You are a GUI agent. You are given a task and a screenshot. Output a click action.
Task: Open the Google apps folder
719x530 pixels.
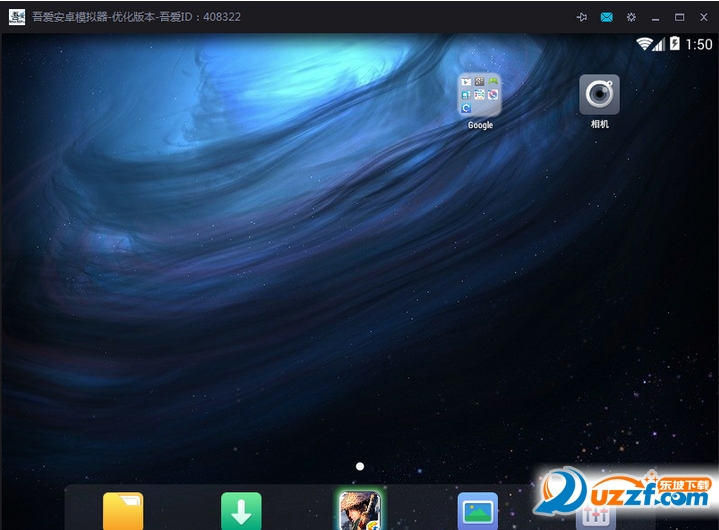point(480,94)
